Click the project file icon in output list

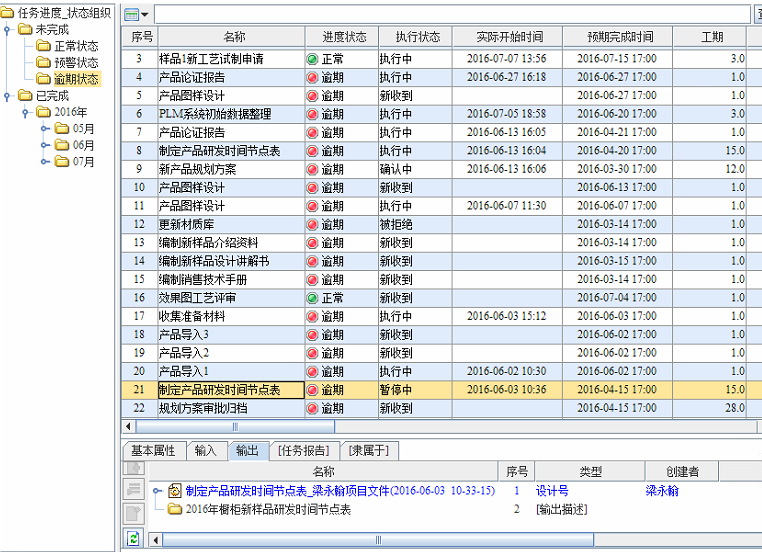coord(175,491)
